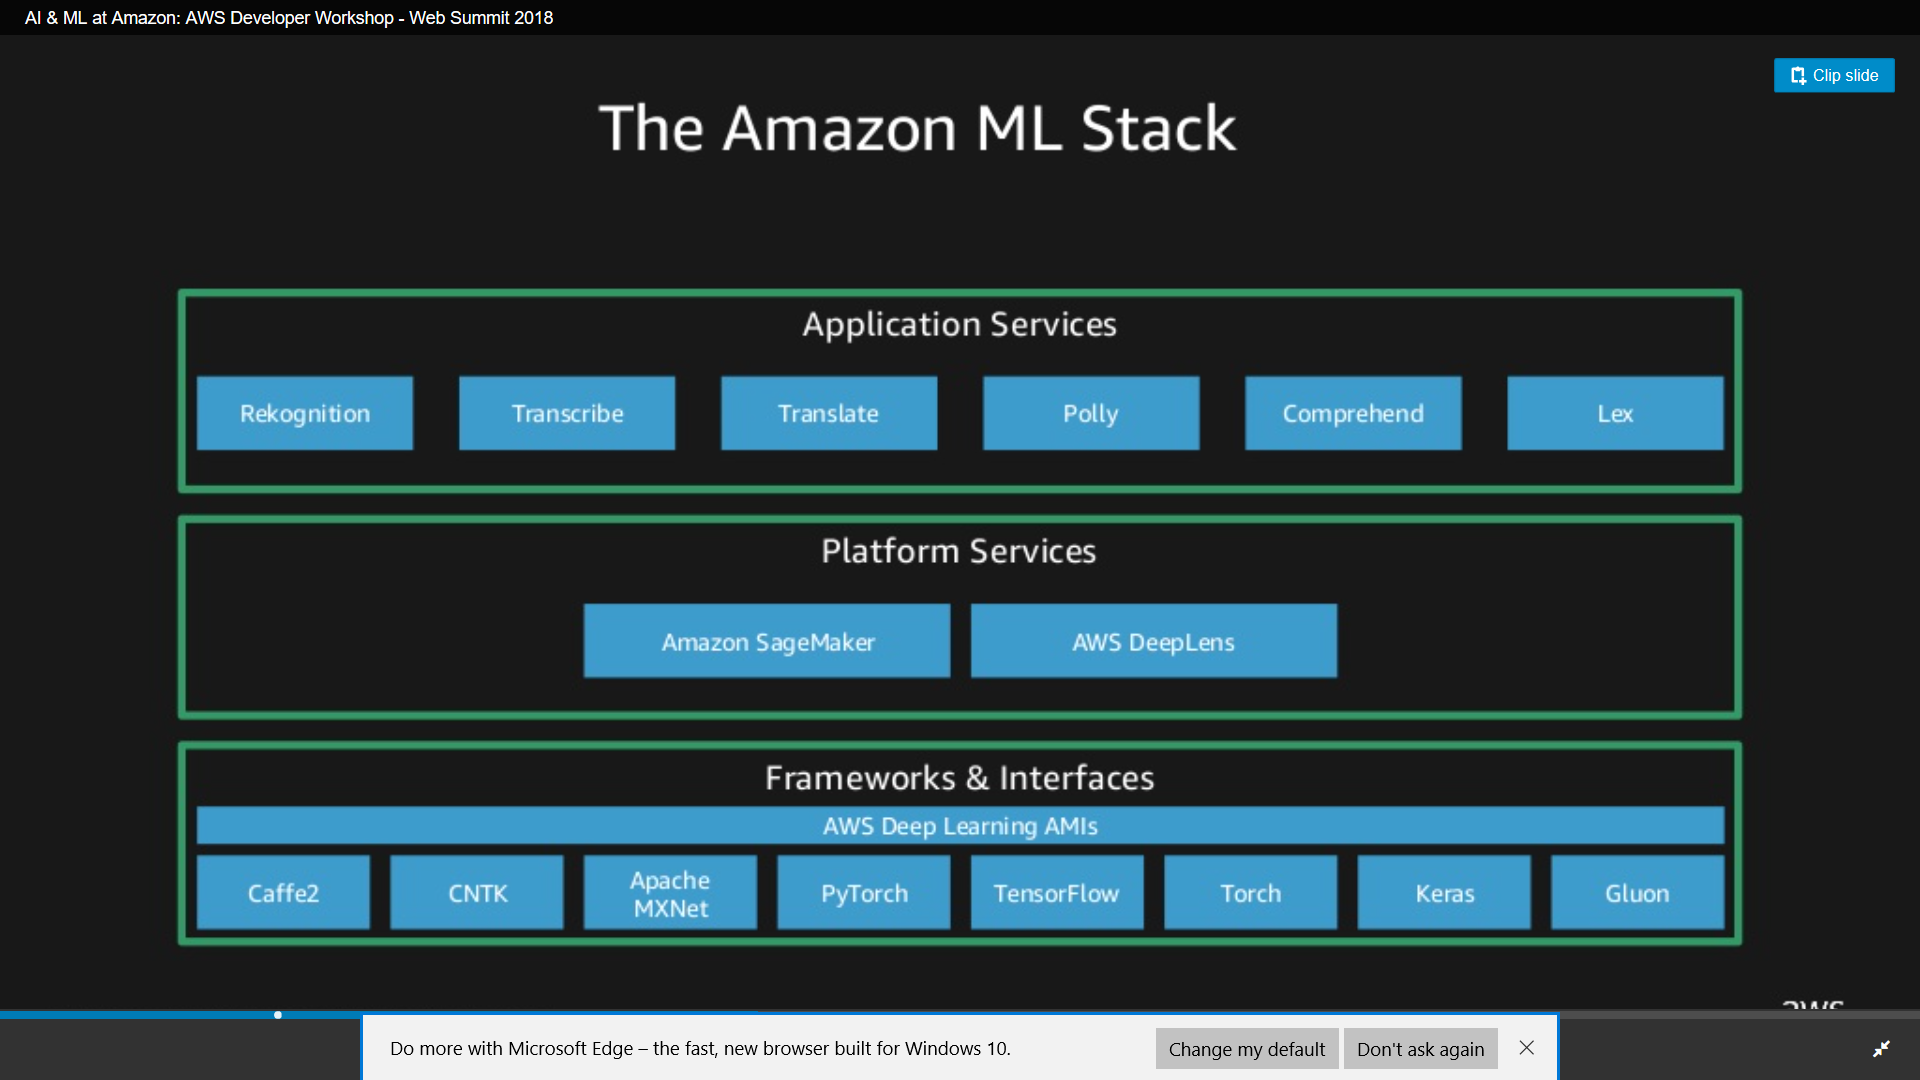Click the Frameworks & Interfaces heading
This screenshot has width=1920, height=1080.
point(959,778)
